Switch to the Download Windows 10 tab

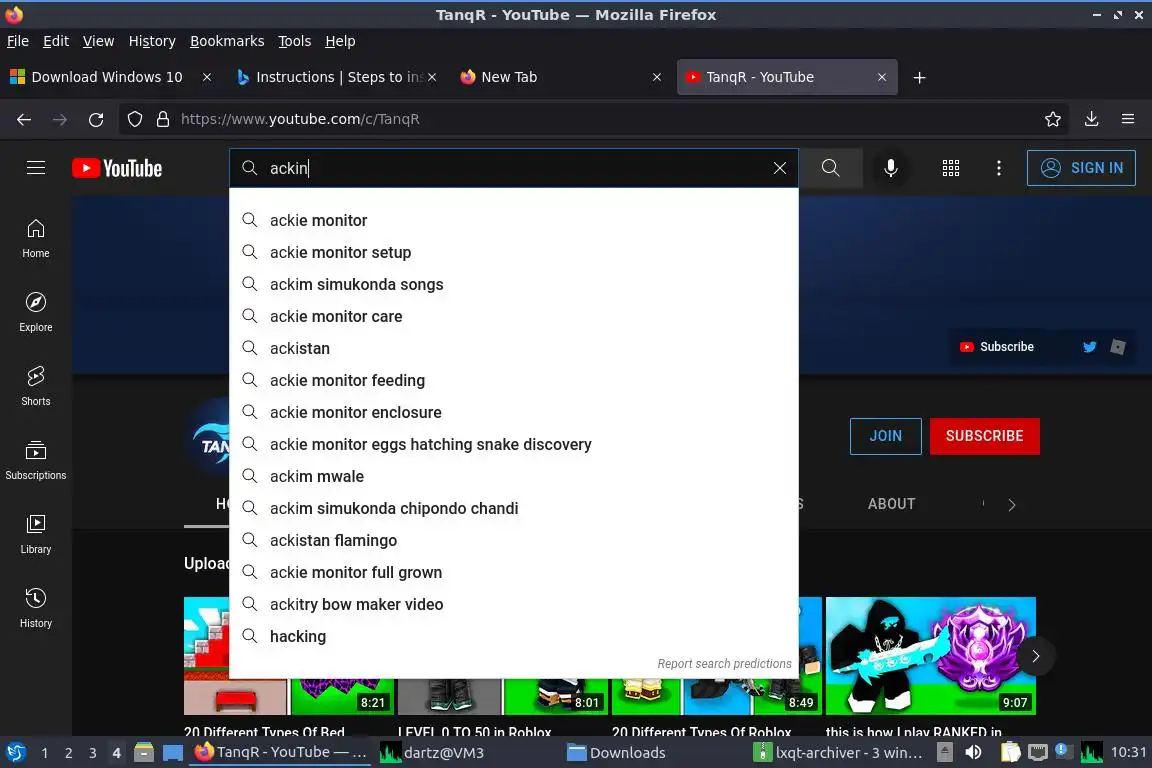point(107,77)
